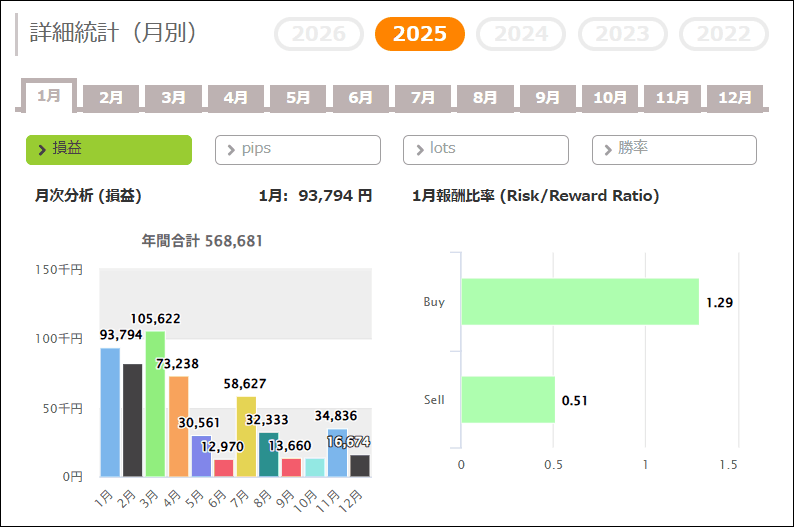Click the blue January bar showing 93,794
Viewport: 794px width, 527px height.
[x=110, y=412]
